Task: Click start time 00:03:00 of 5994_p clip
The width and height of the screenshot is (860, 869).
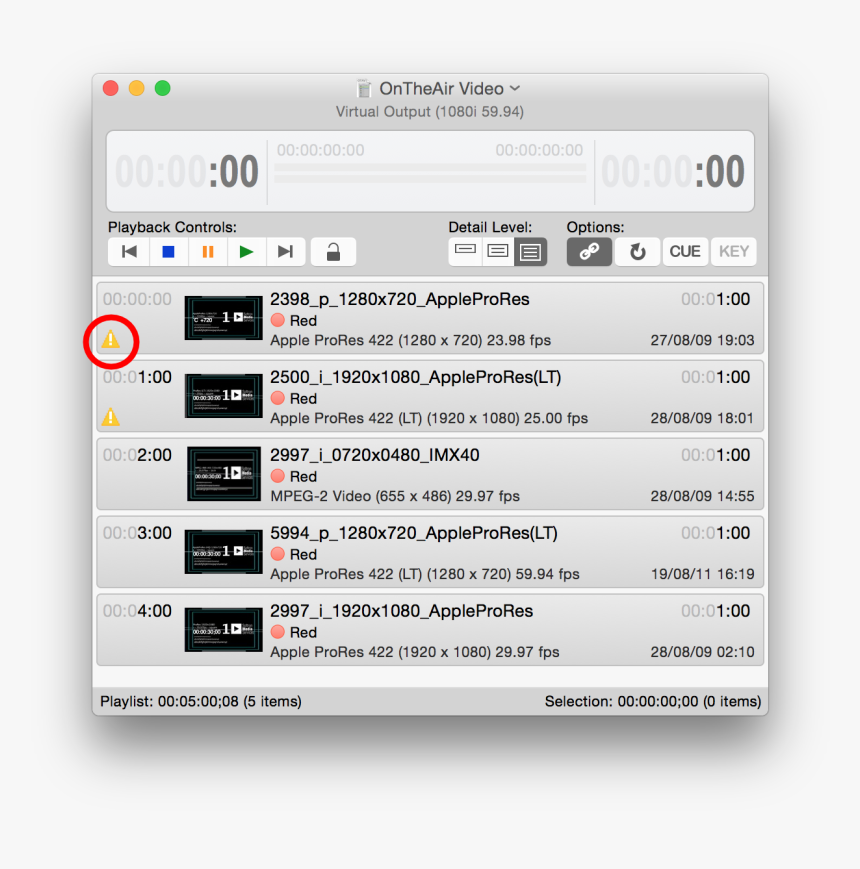Action: point(137,533)
